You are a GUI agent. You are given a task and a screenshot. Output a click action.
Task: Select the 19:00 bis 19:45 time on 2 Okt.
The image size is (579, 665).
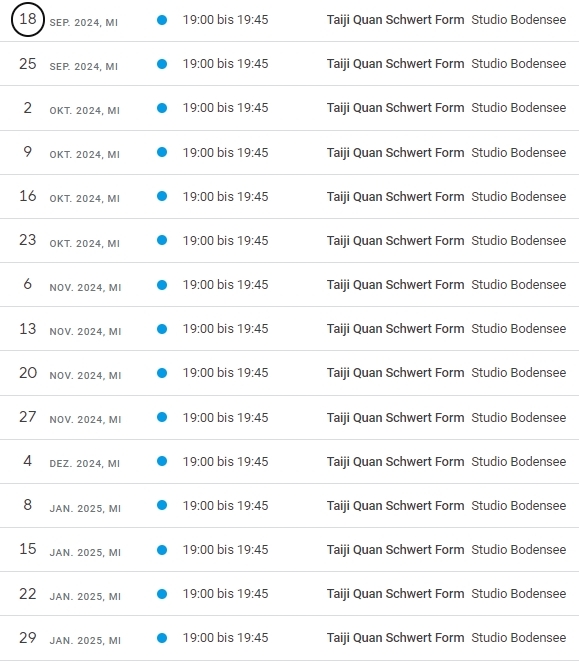(x=225, y=108)
